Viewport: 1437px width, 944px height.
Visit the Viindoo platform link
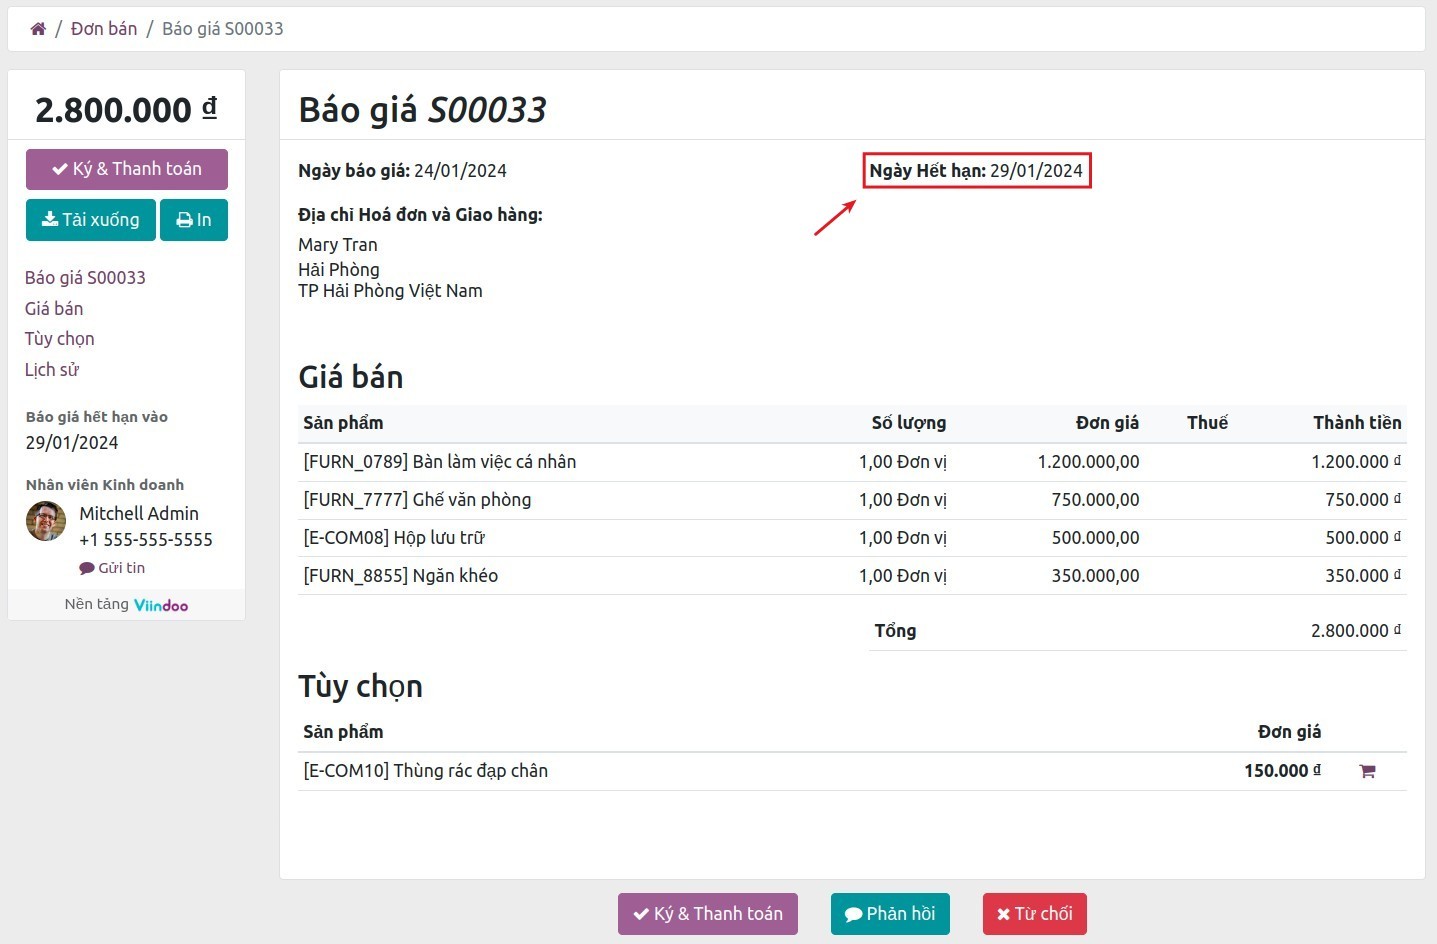tap(161, 604)
